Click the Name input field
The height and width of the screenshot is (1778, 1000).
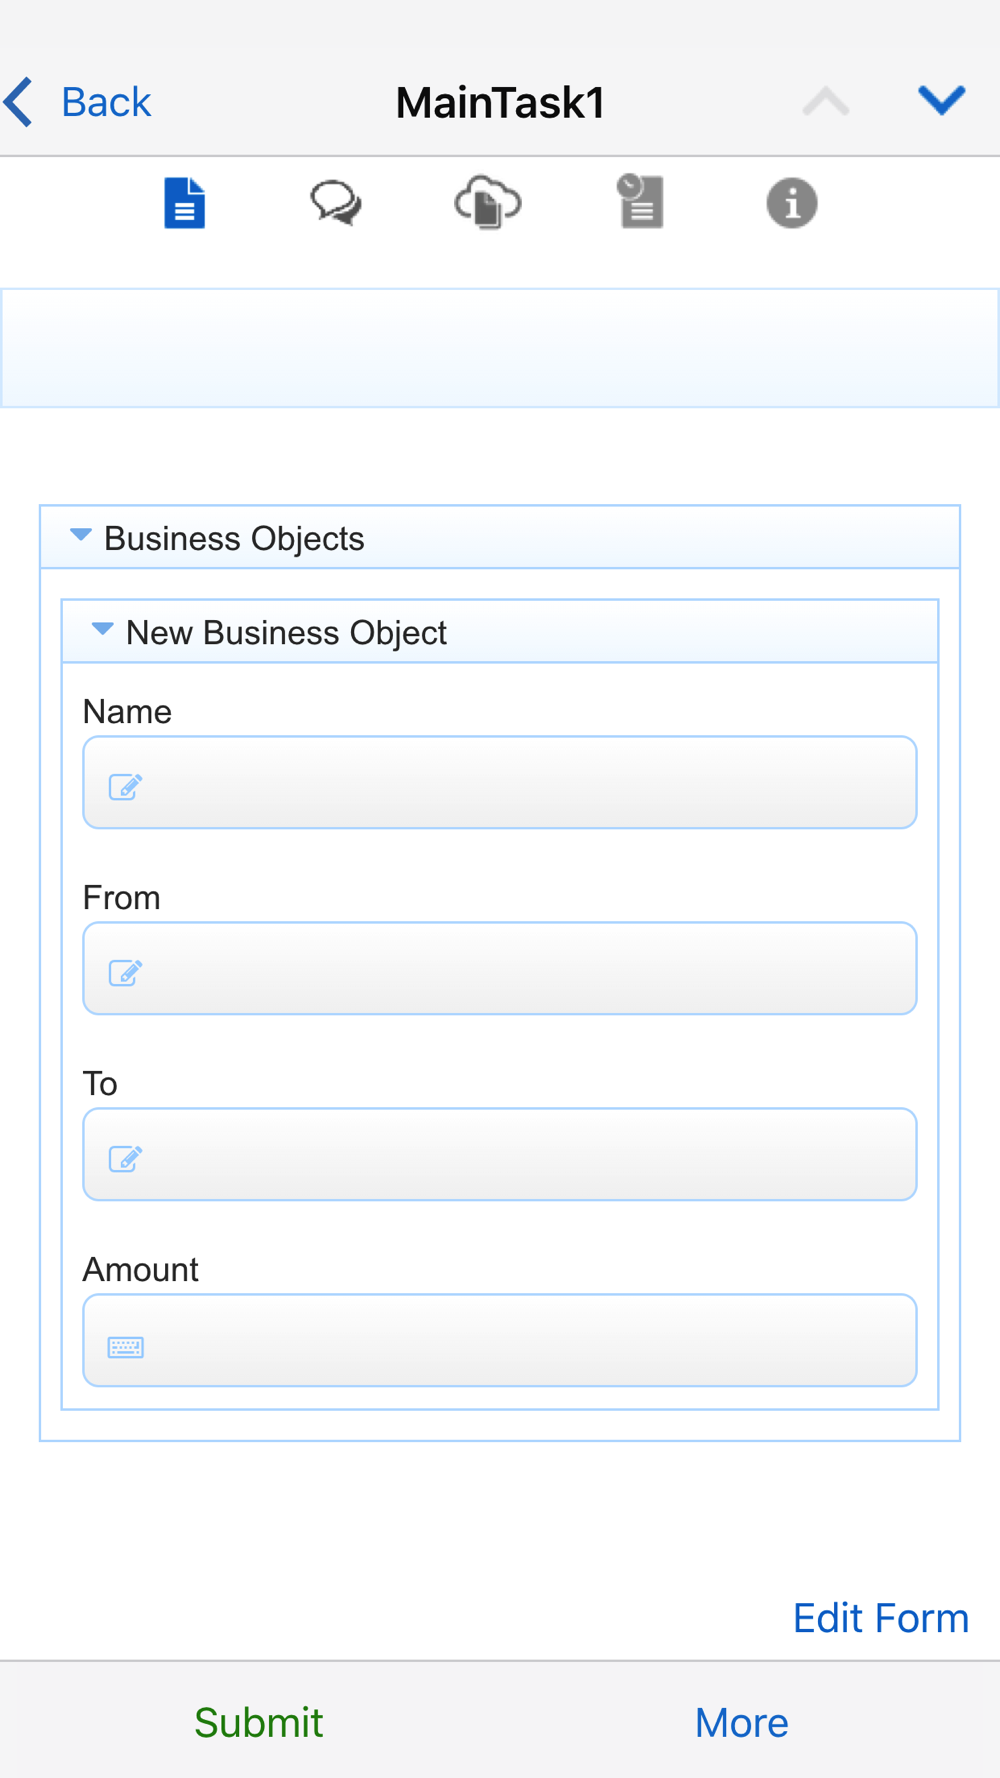[x=500, y=783]
